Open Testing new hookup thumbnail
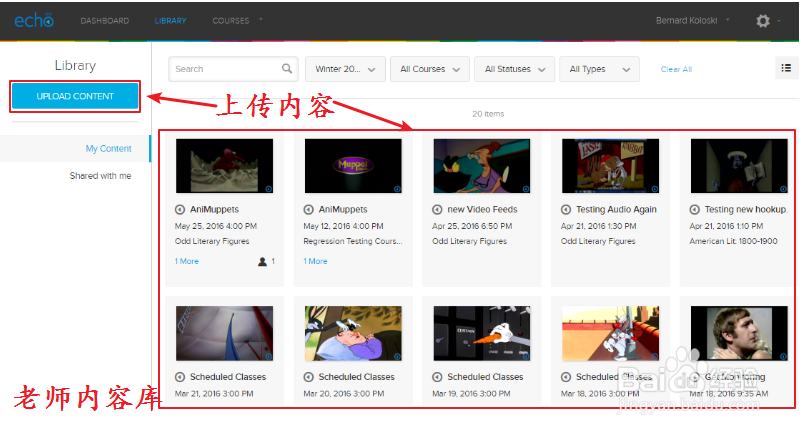Image resolution: width=804 pixels, height=433 pixels. point(739,166)
